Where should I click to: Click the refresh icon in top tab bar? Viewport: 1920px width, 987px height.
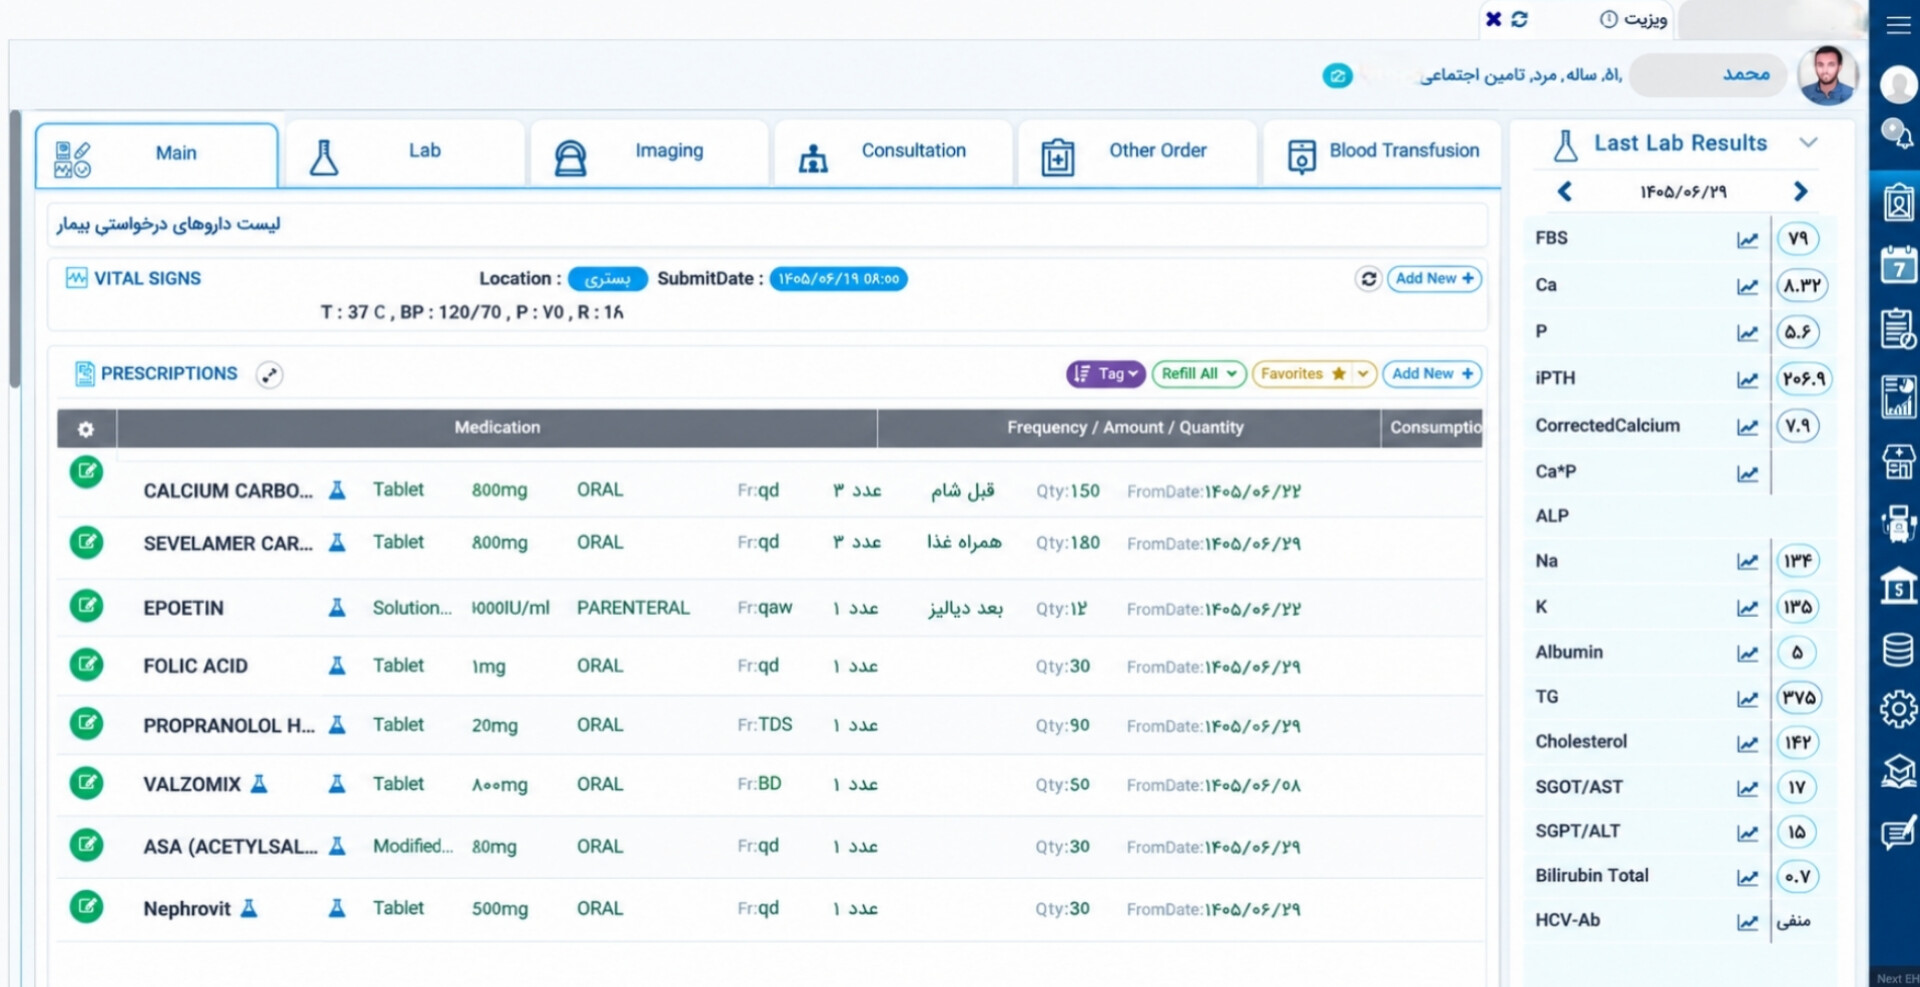(x=1519, y=19)
